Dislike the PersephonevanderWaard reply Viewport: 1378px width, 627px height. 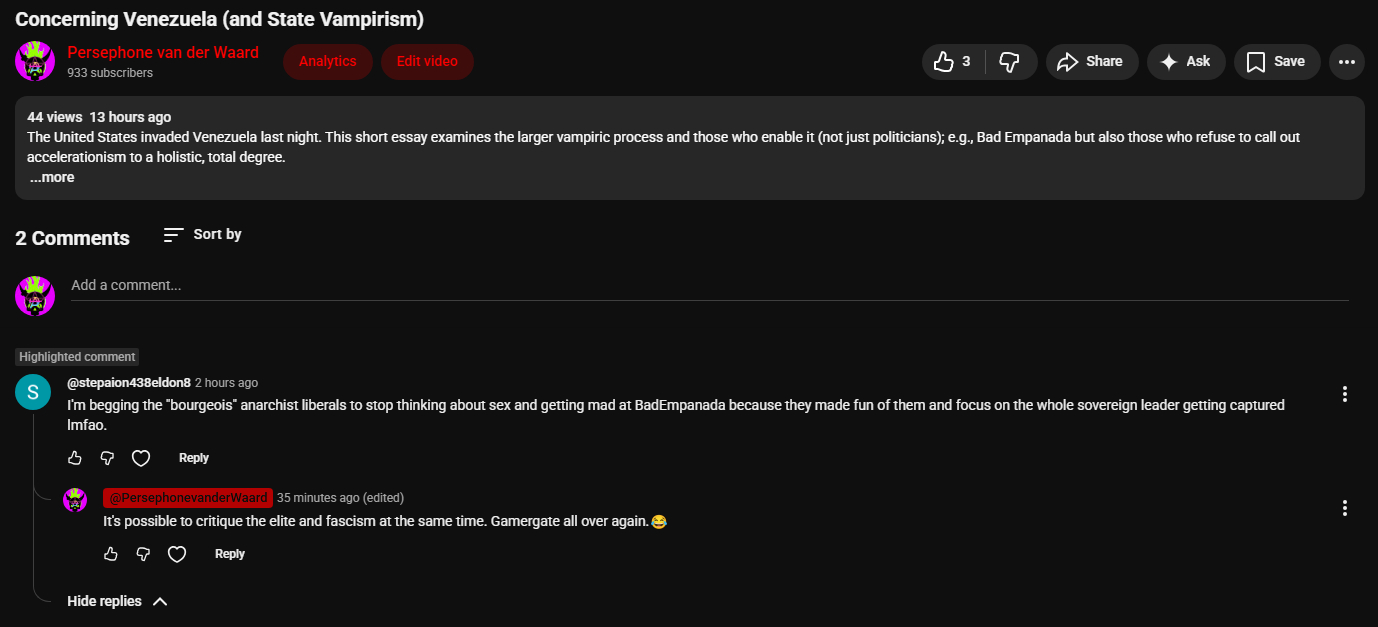pos(143,554)
